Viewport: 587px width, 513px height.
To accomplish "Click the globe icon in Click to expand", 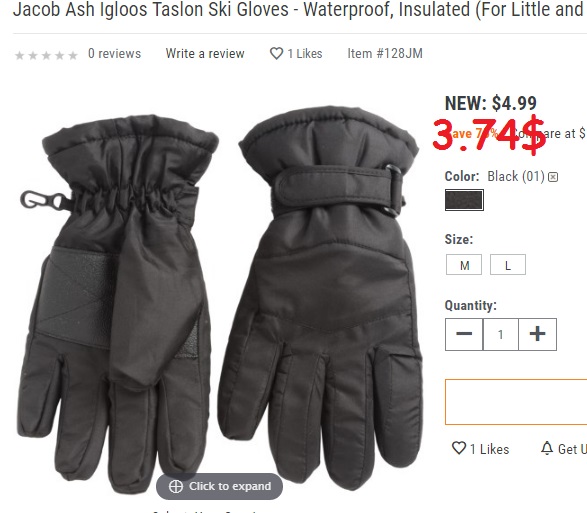I will (x=176, y=486).
